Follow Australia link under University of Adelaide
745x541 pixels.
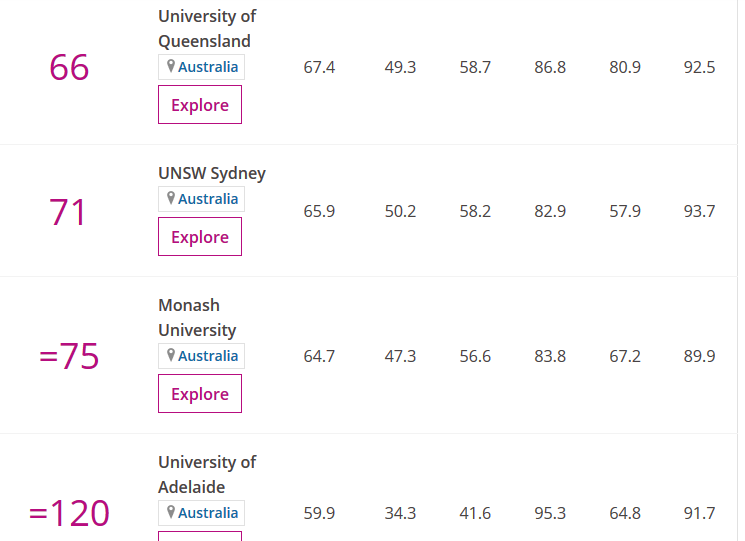click(208, 513)
